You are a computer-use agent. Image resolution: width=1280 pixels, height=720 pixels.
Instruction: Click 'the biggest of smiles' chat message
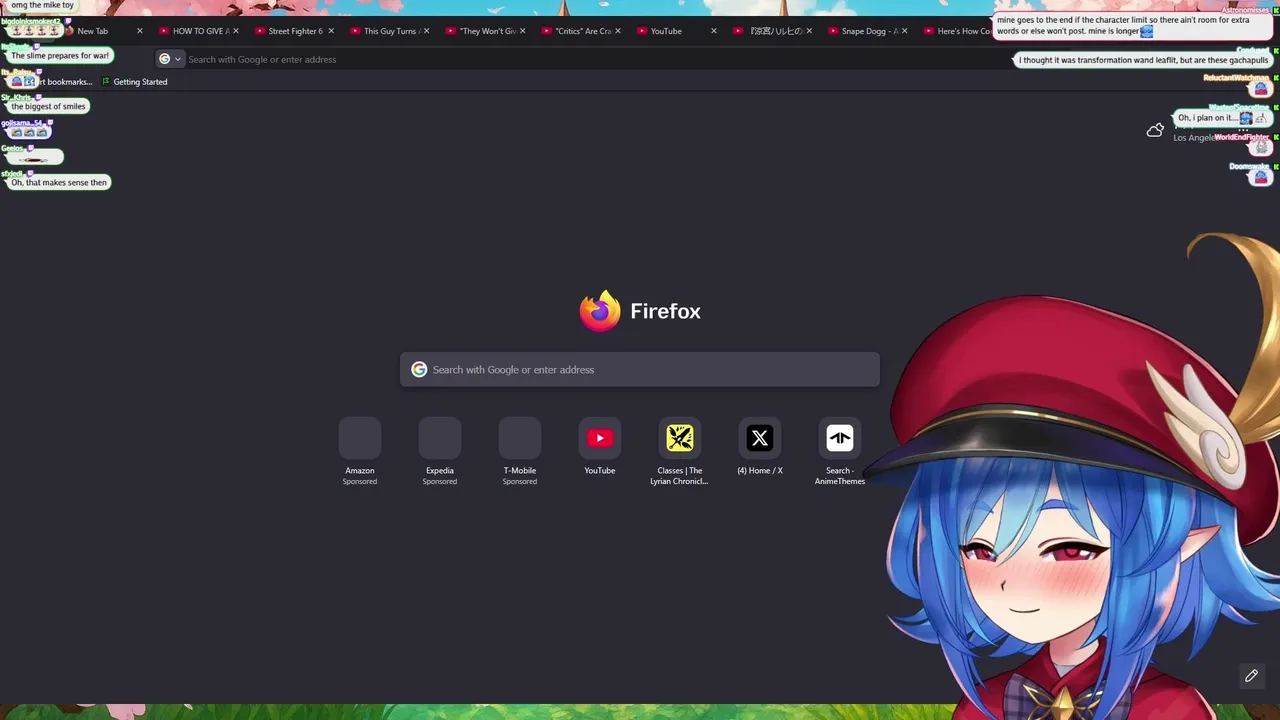tap(48, 106)
